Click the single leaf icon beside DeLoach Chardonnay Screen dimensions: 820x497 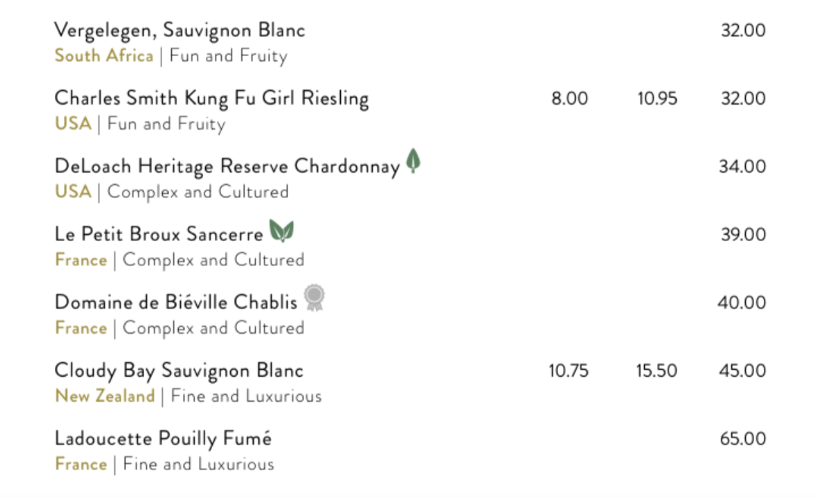[x=413, y=161]
